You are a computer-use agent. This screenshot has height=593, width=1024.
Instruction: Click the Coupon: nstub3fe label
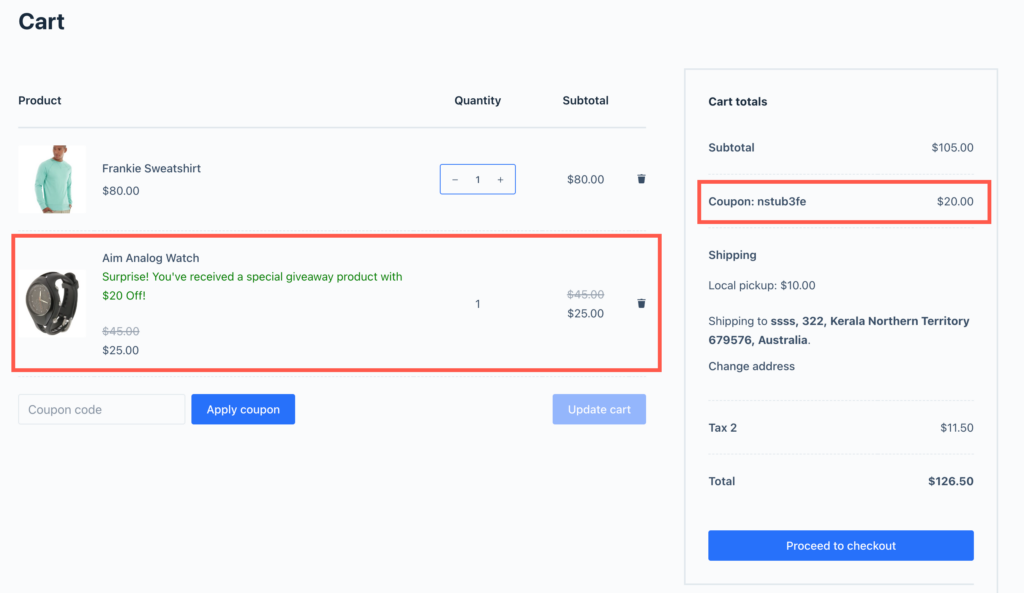click(757, 201)
